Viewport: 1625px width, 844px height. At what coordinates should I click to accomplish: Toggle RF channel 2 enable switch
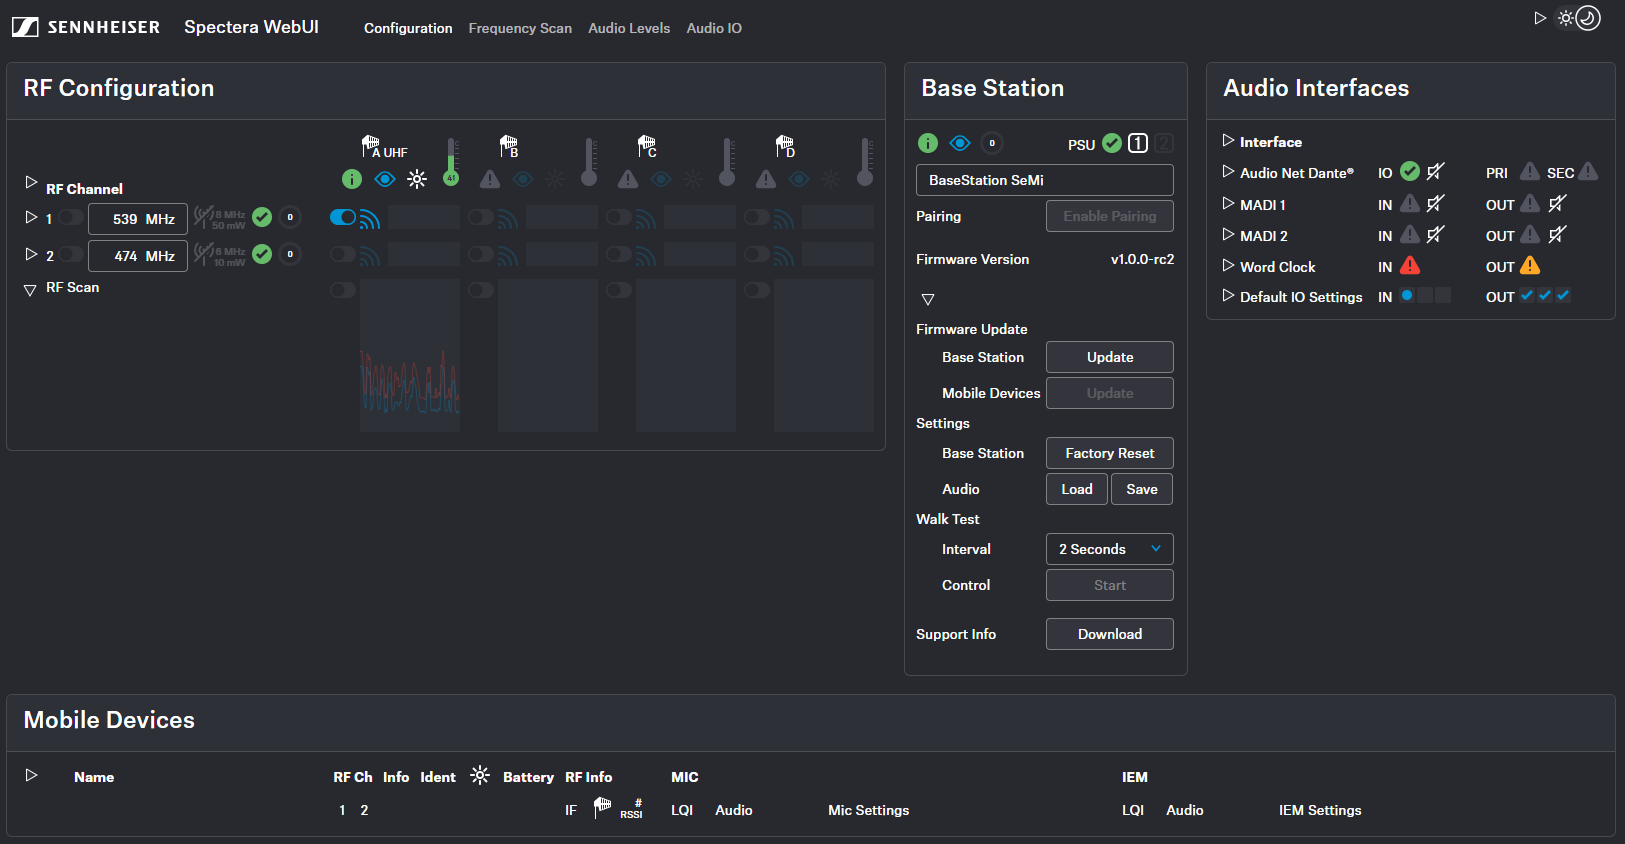pos(70,254)
